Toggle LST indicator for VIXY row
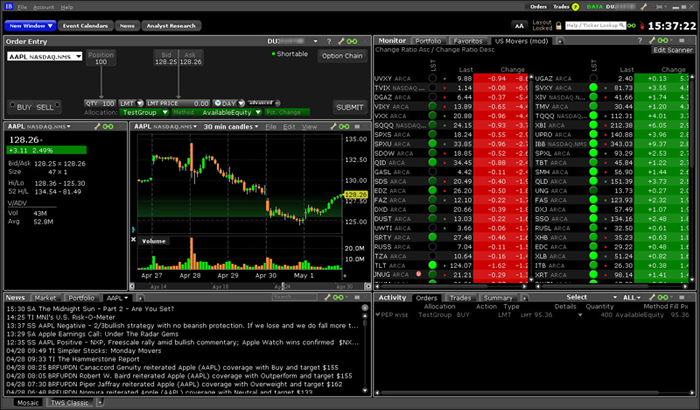Viewport: 700px width, 410px height. click(432, 107)
